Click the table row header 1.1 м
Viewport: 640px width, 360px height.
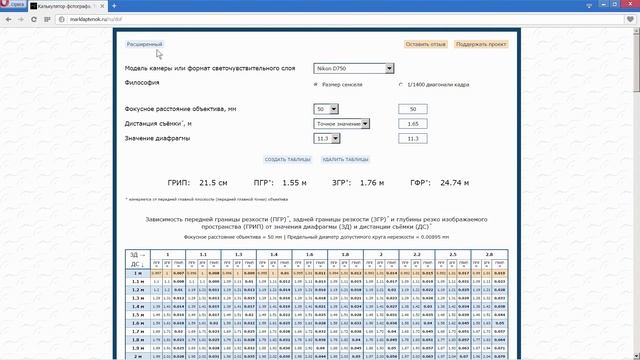(138, 282)
